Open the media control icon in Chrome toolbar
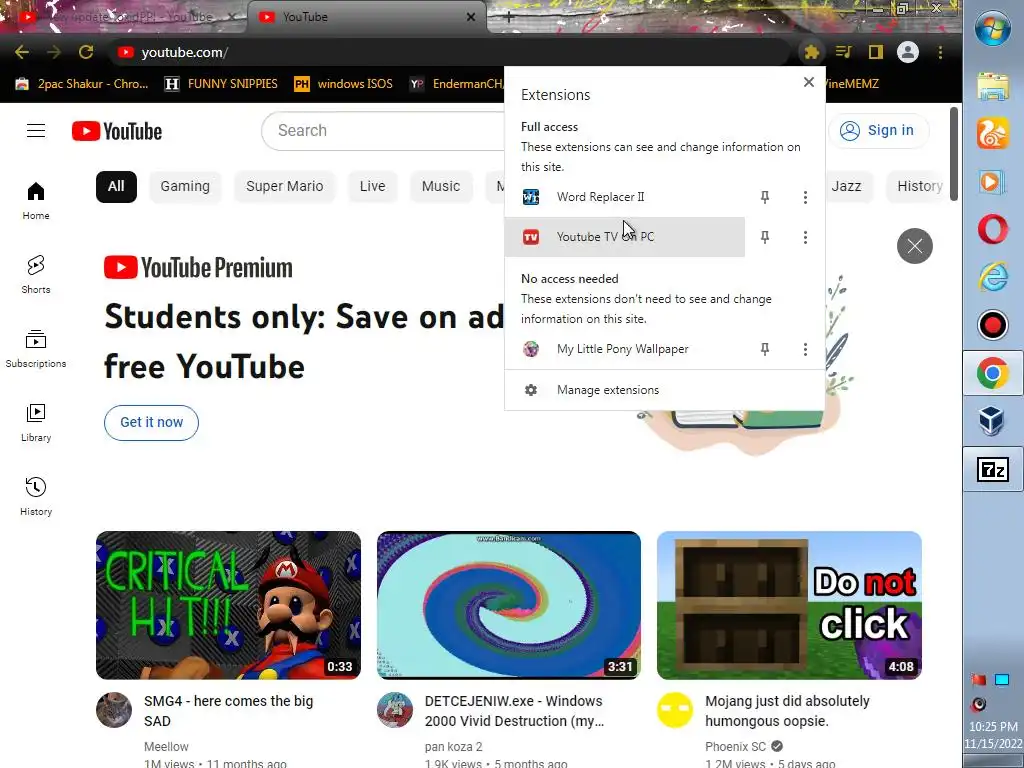Viewport: 1024px width, 768px height. [x=843, y=52]
